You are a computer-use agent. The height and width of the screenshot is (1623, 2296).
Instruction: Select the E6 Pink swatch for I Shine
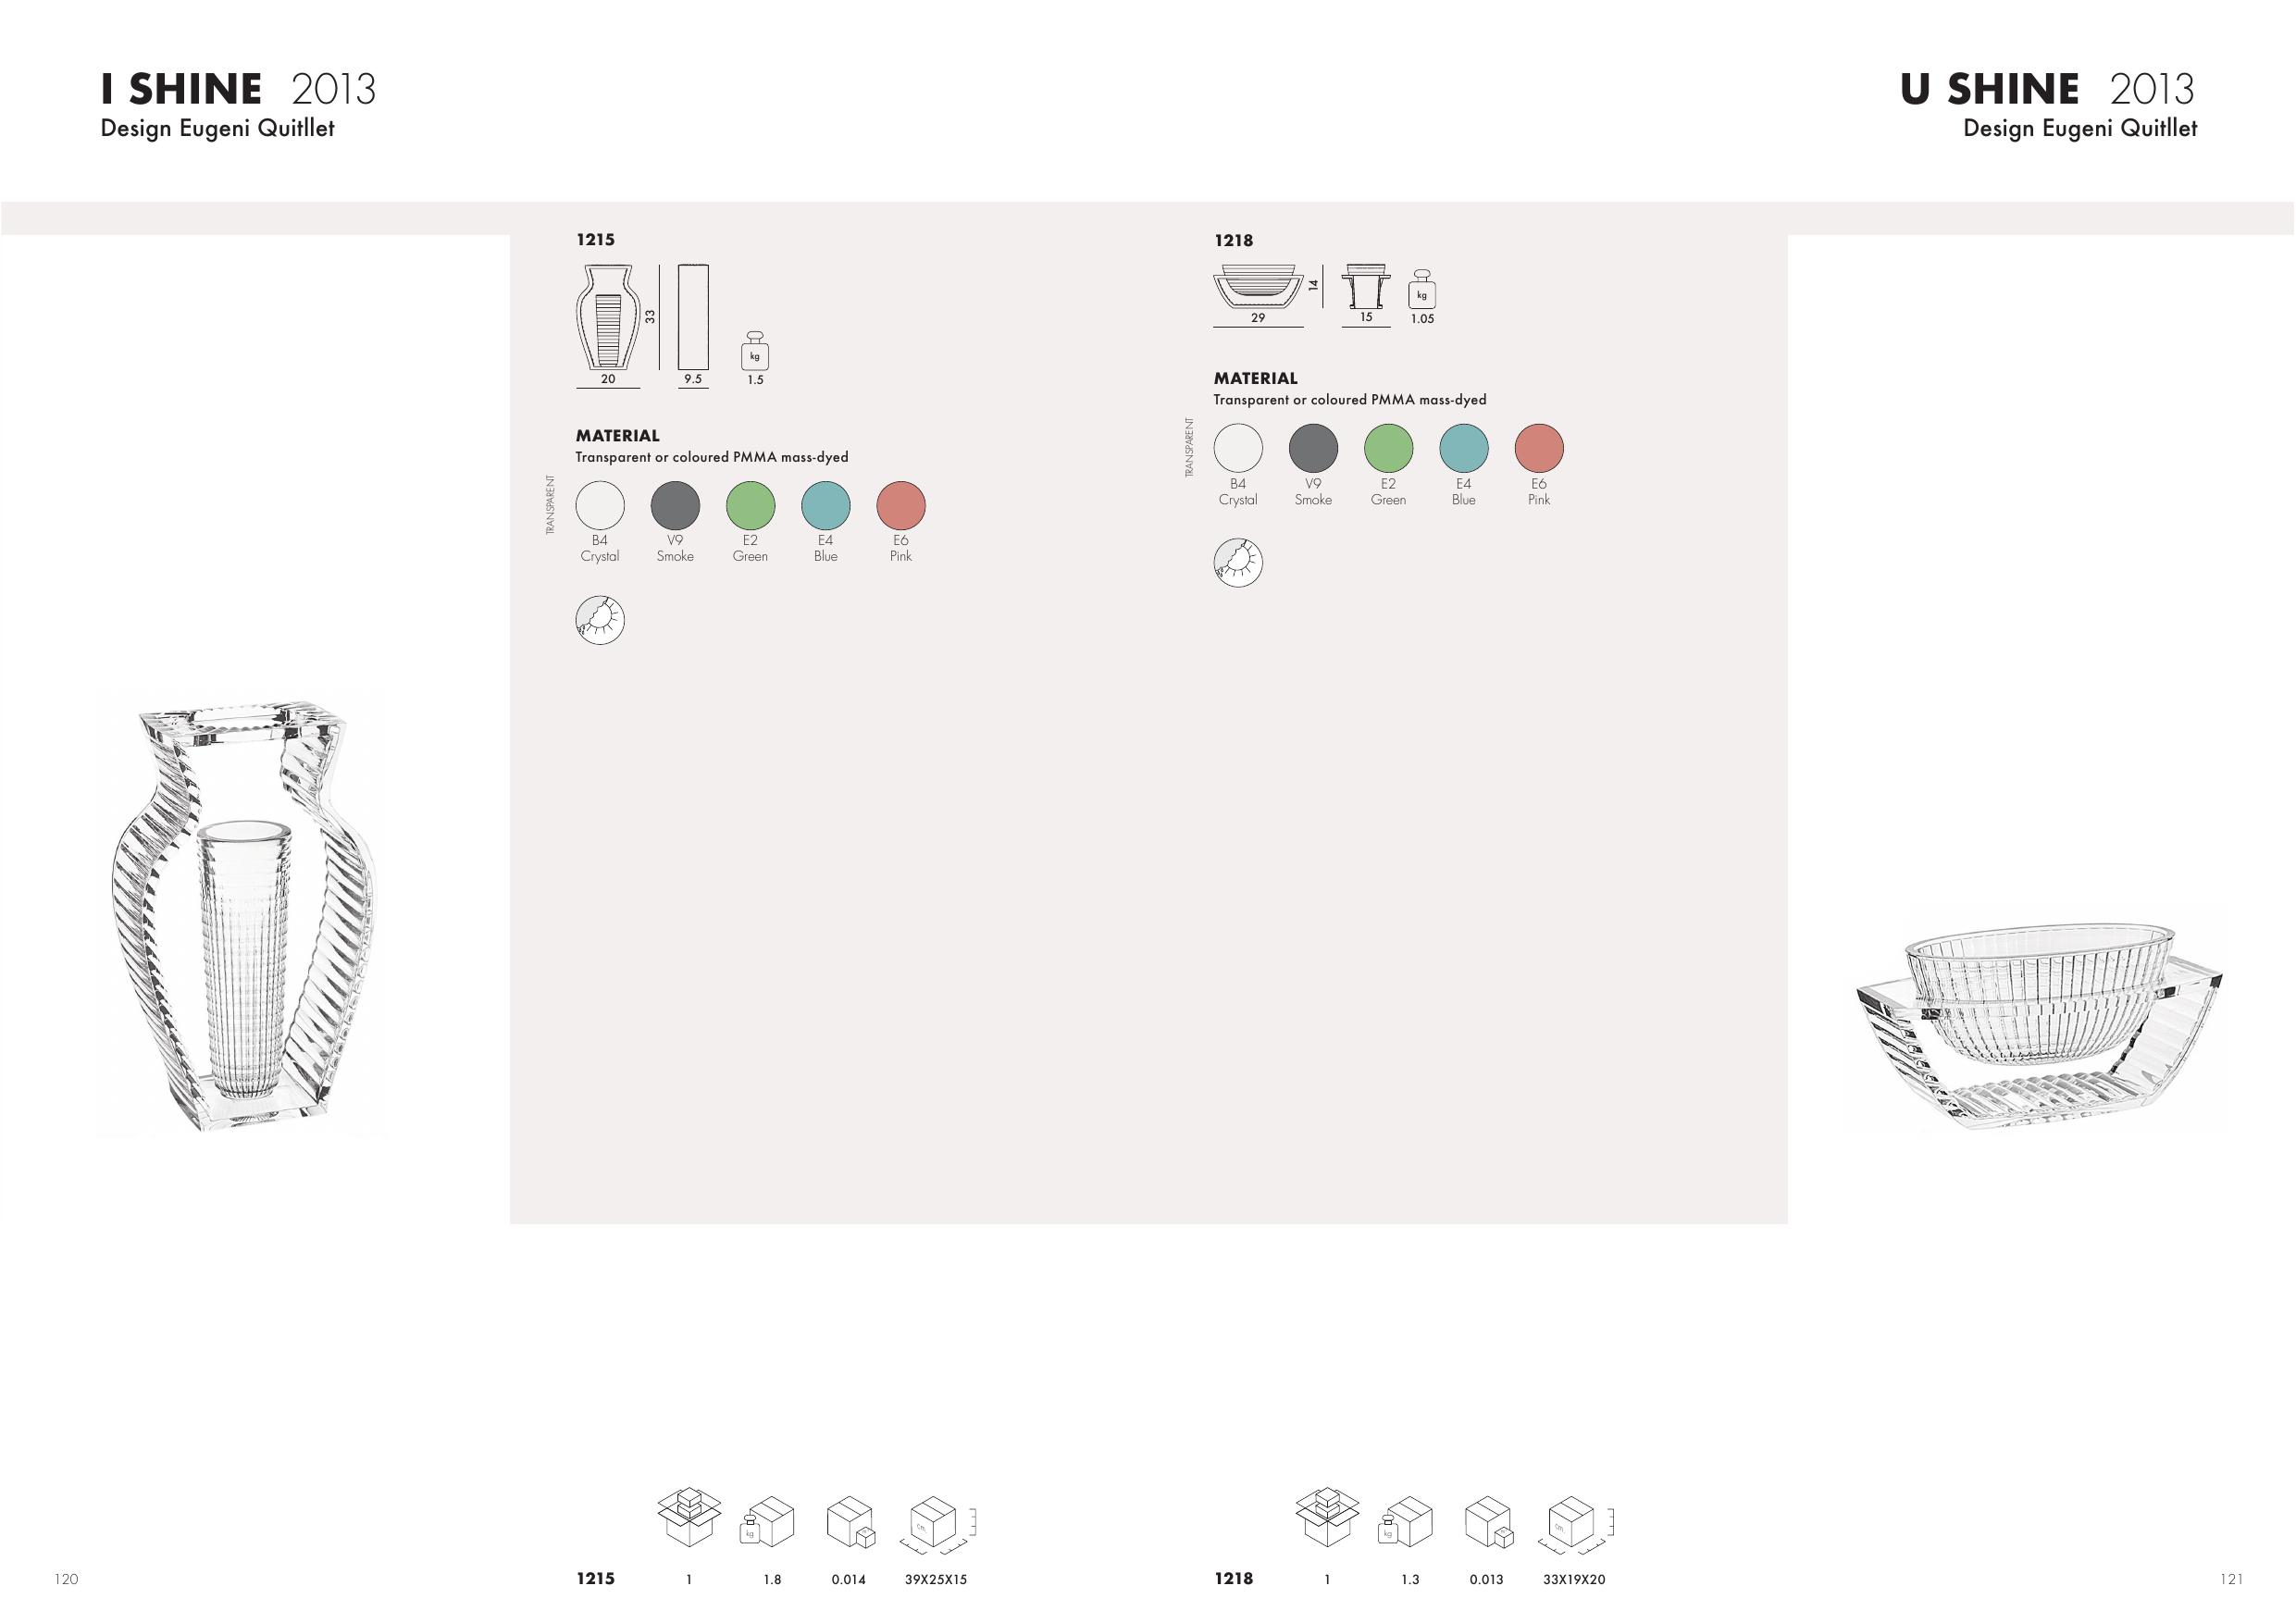901,505
